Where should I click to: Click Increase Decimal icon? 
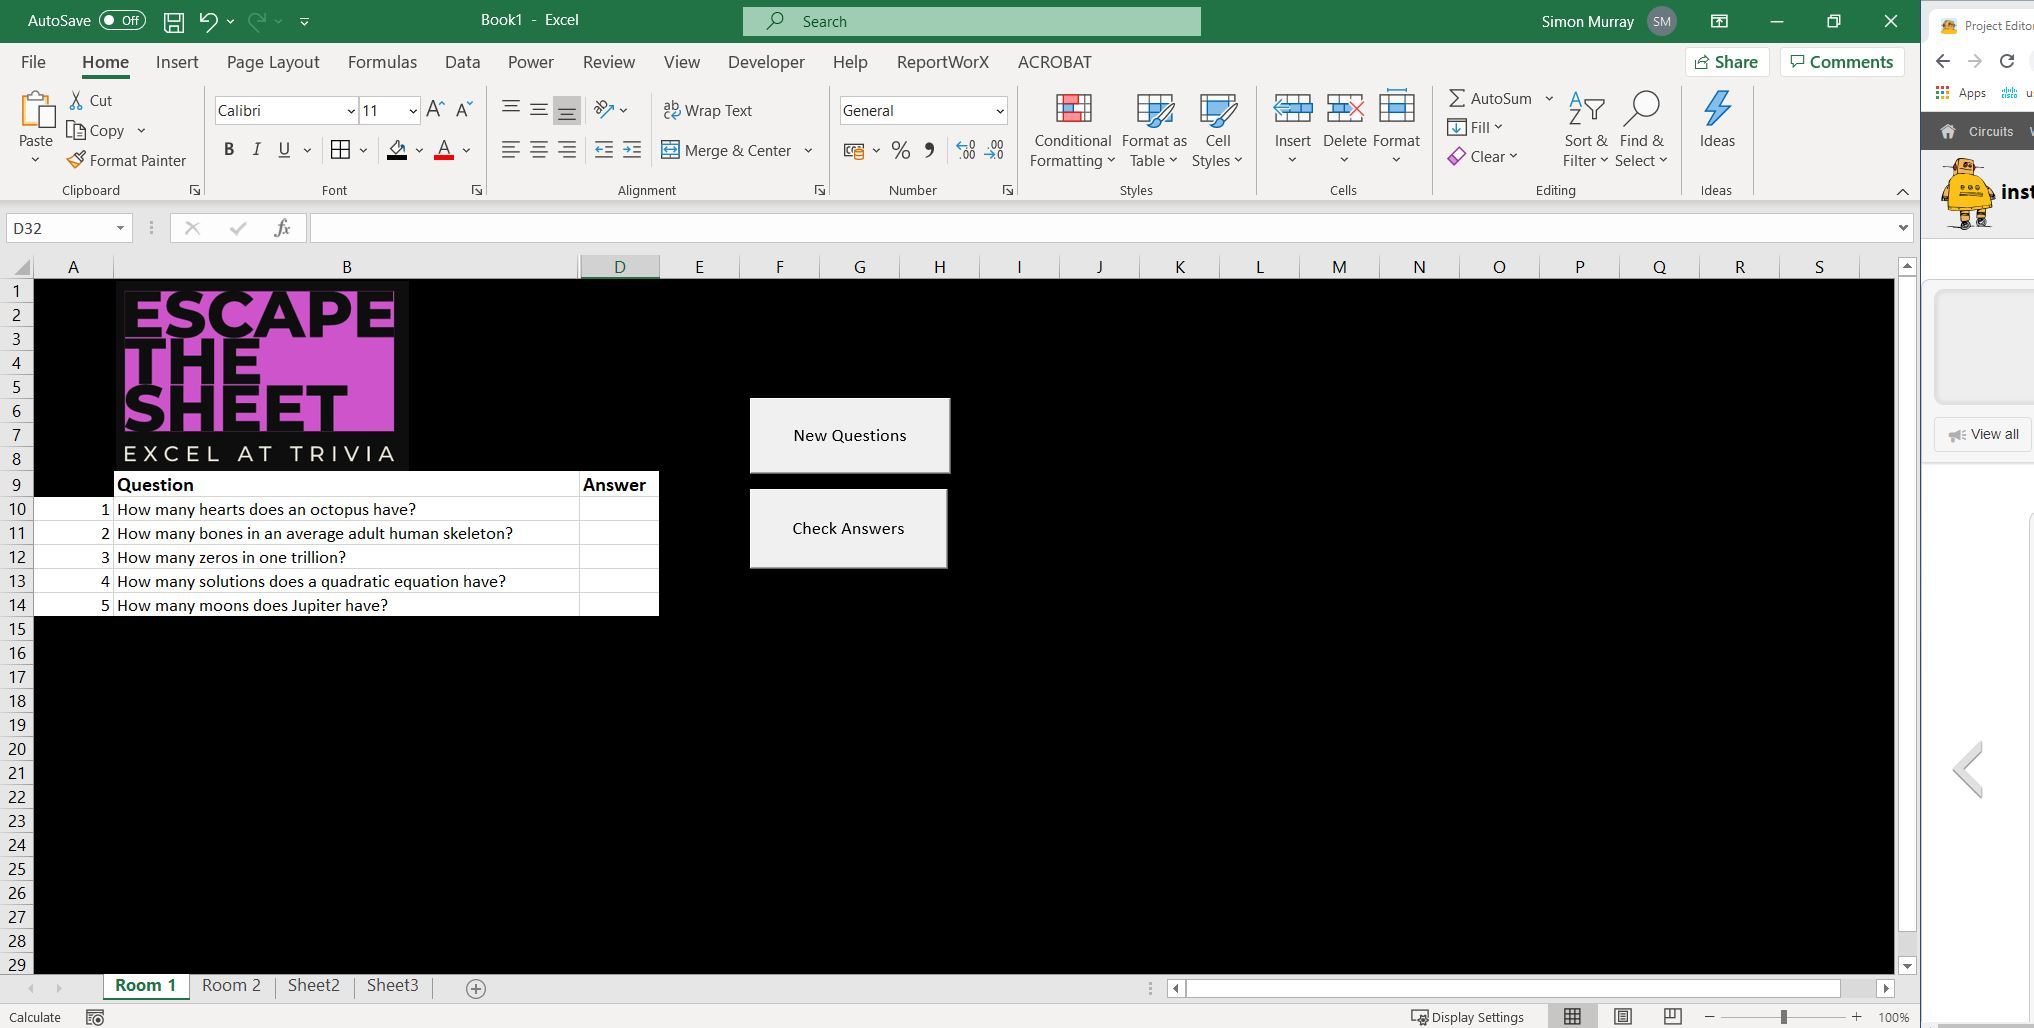(966, 150)
